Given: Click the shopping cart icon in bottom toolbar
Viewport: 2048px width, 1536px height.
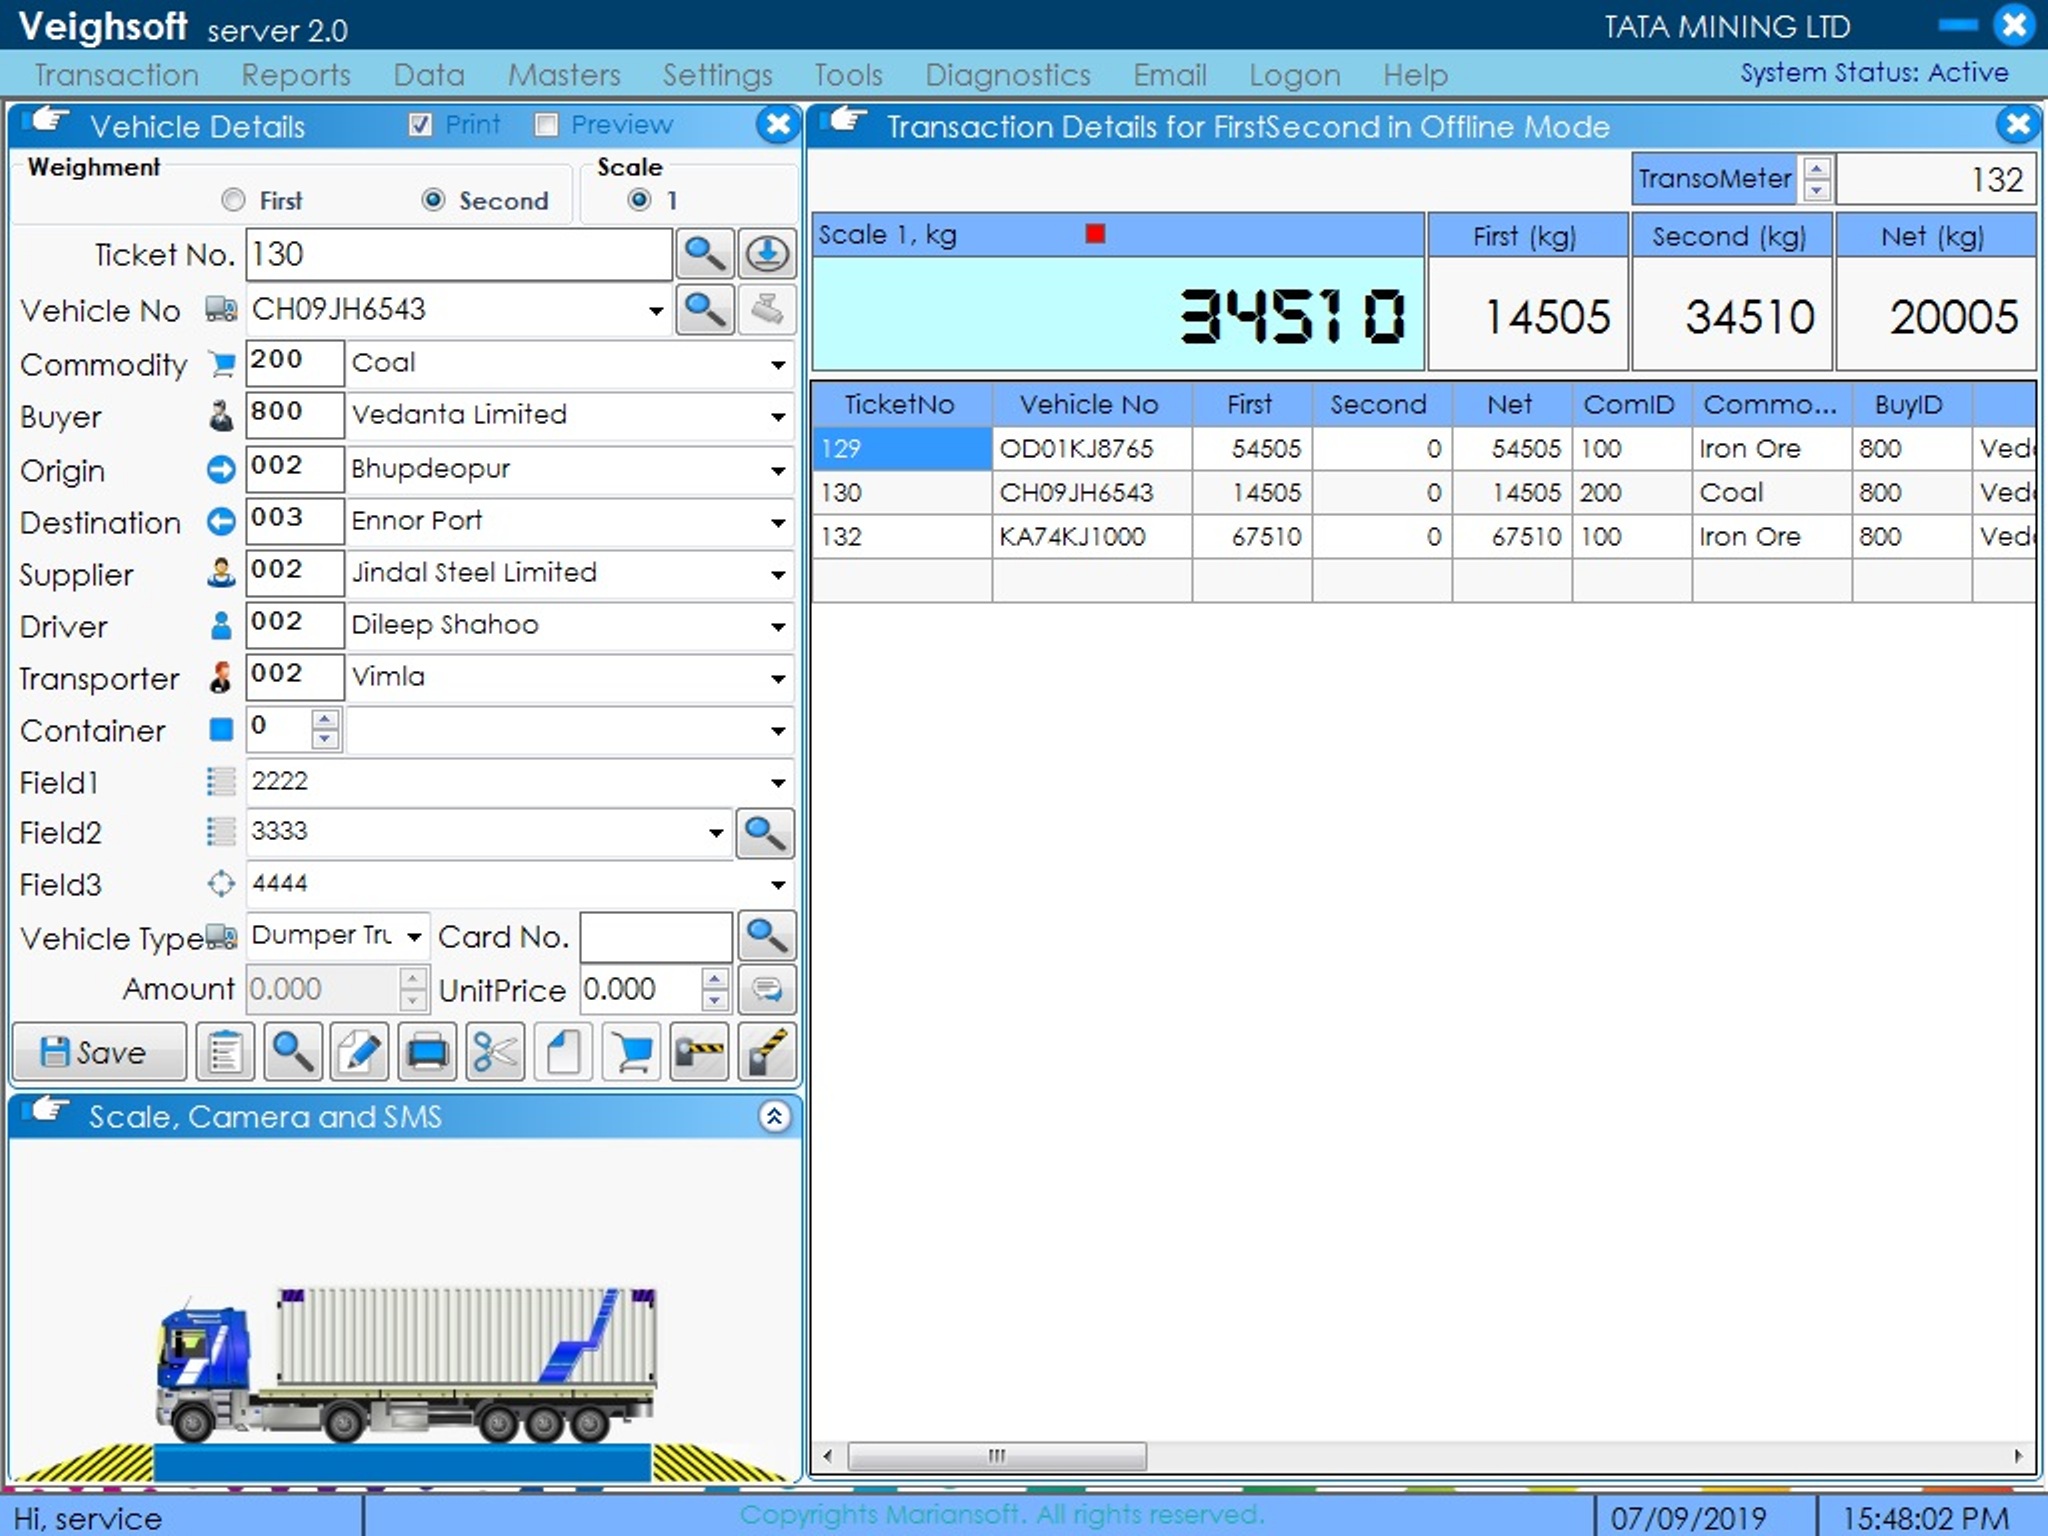Looking at the screenshot, I should coord(631,1052).
